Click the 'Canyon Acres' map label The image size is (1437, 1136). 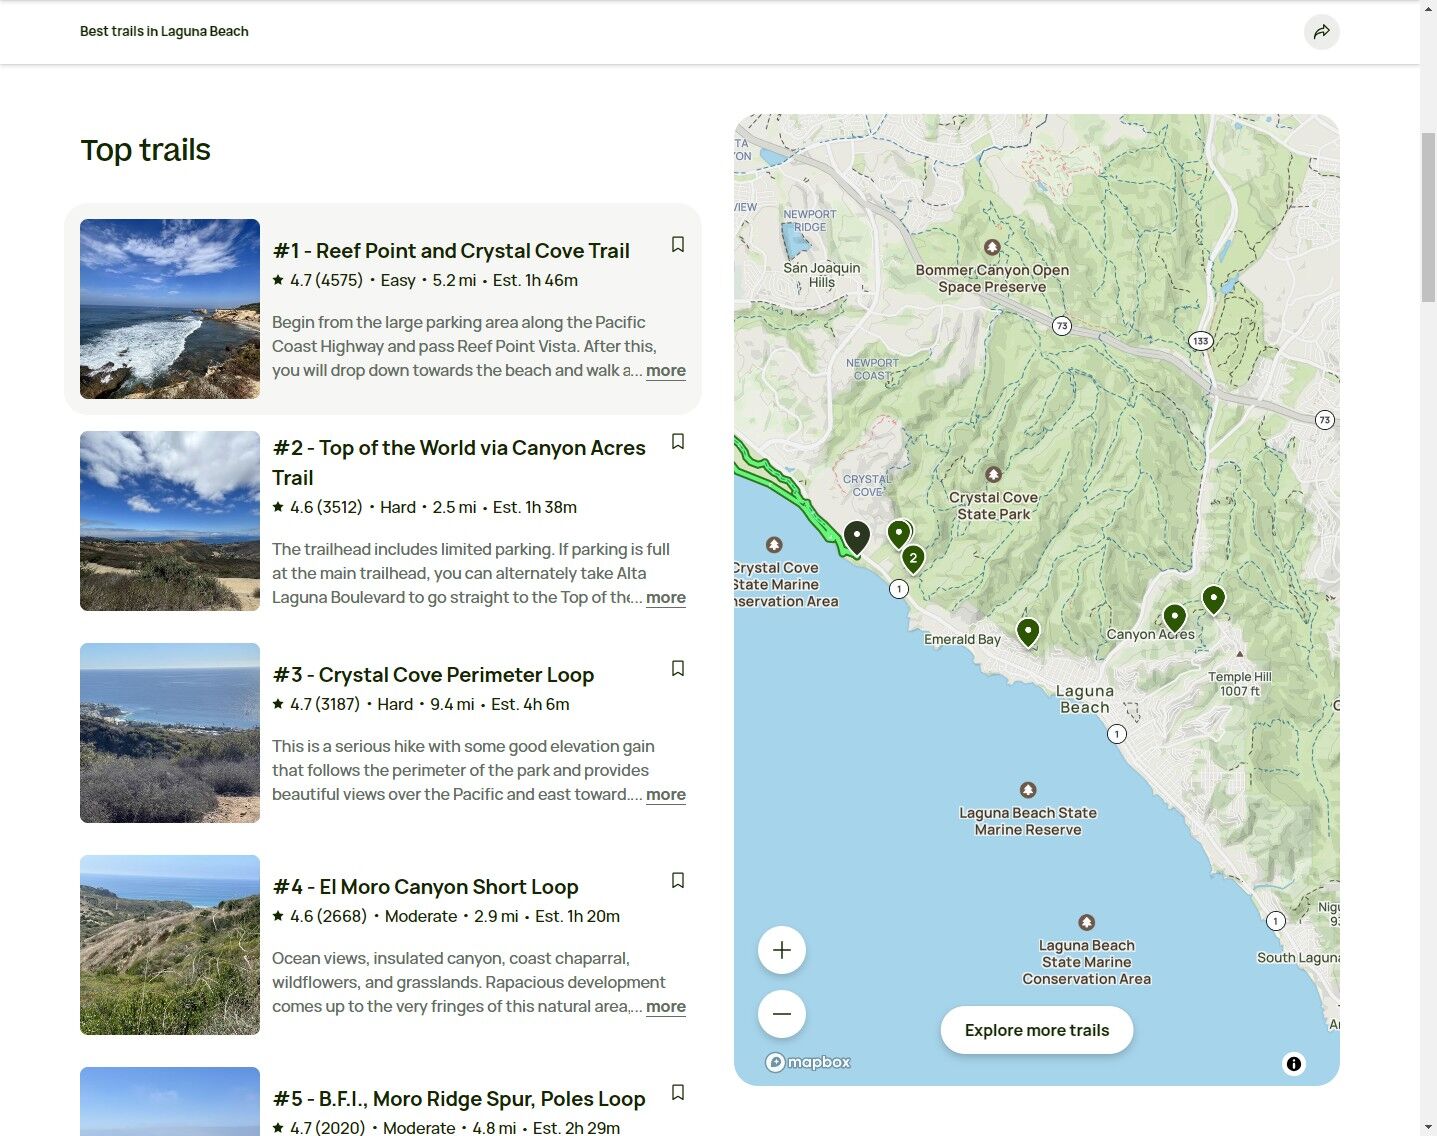point(1150,635)
